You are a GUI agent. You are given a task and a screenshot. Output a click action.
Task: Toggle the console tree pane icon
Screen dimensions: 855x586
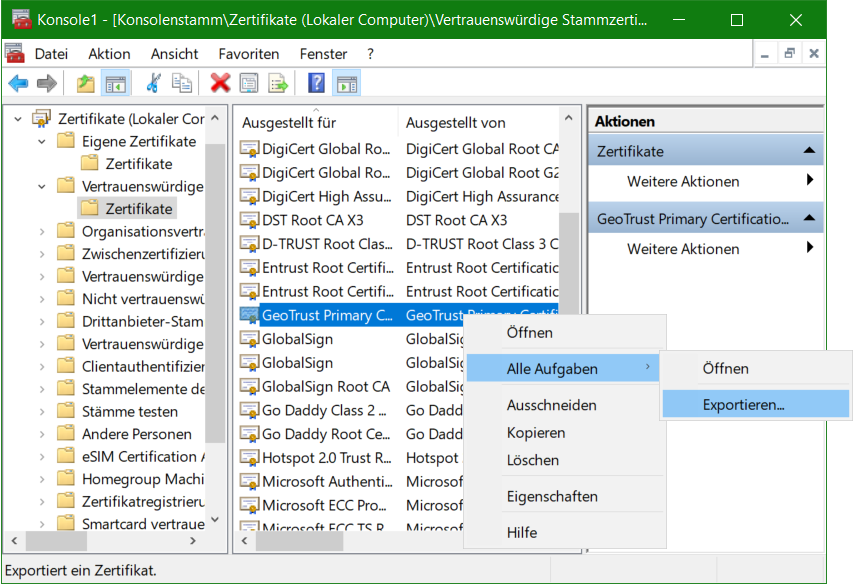(115, 83)
